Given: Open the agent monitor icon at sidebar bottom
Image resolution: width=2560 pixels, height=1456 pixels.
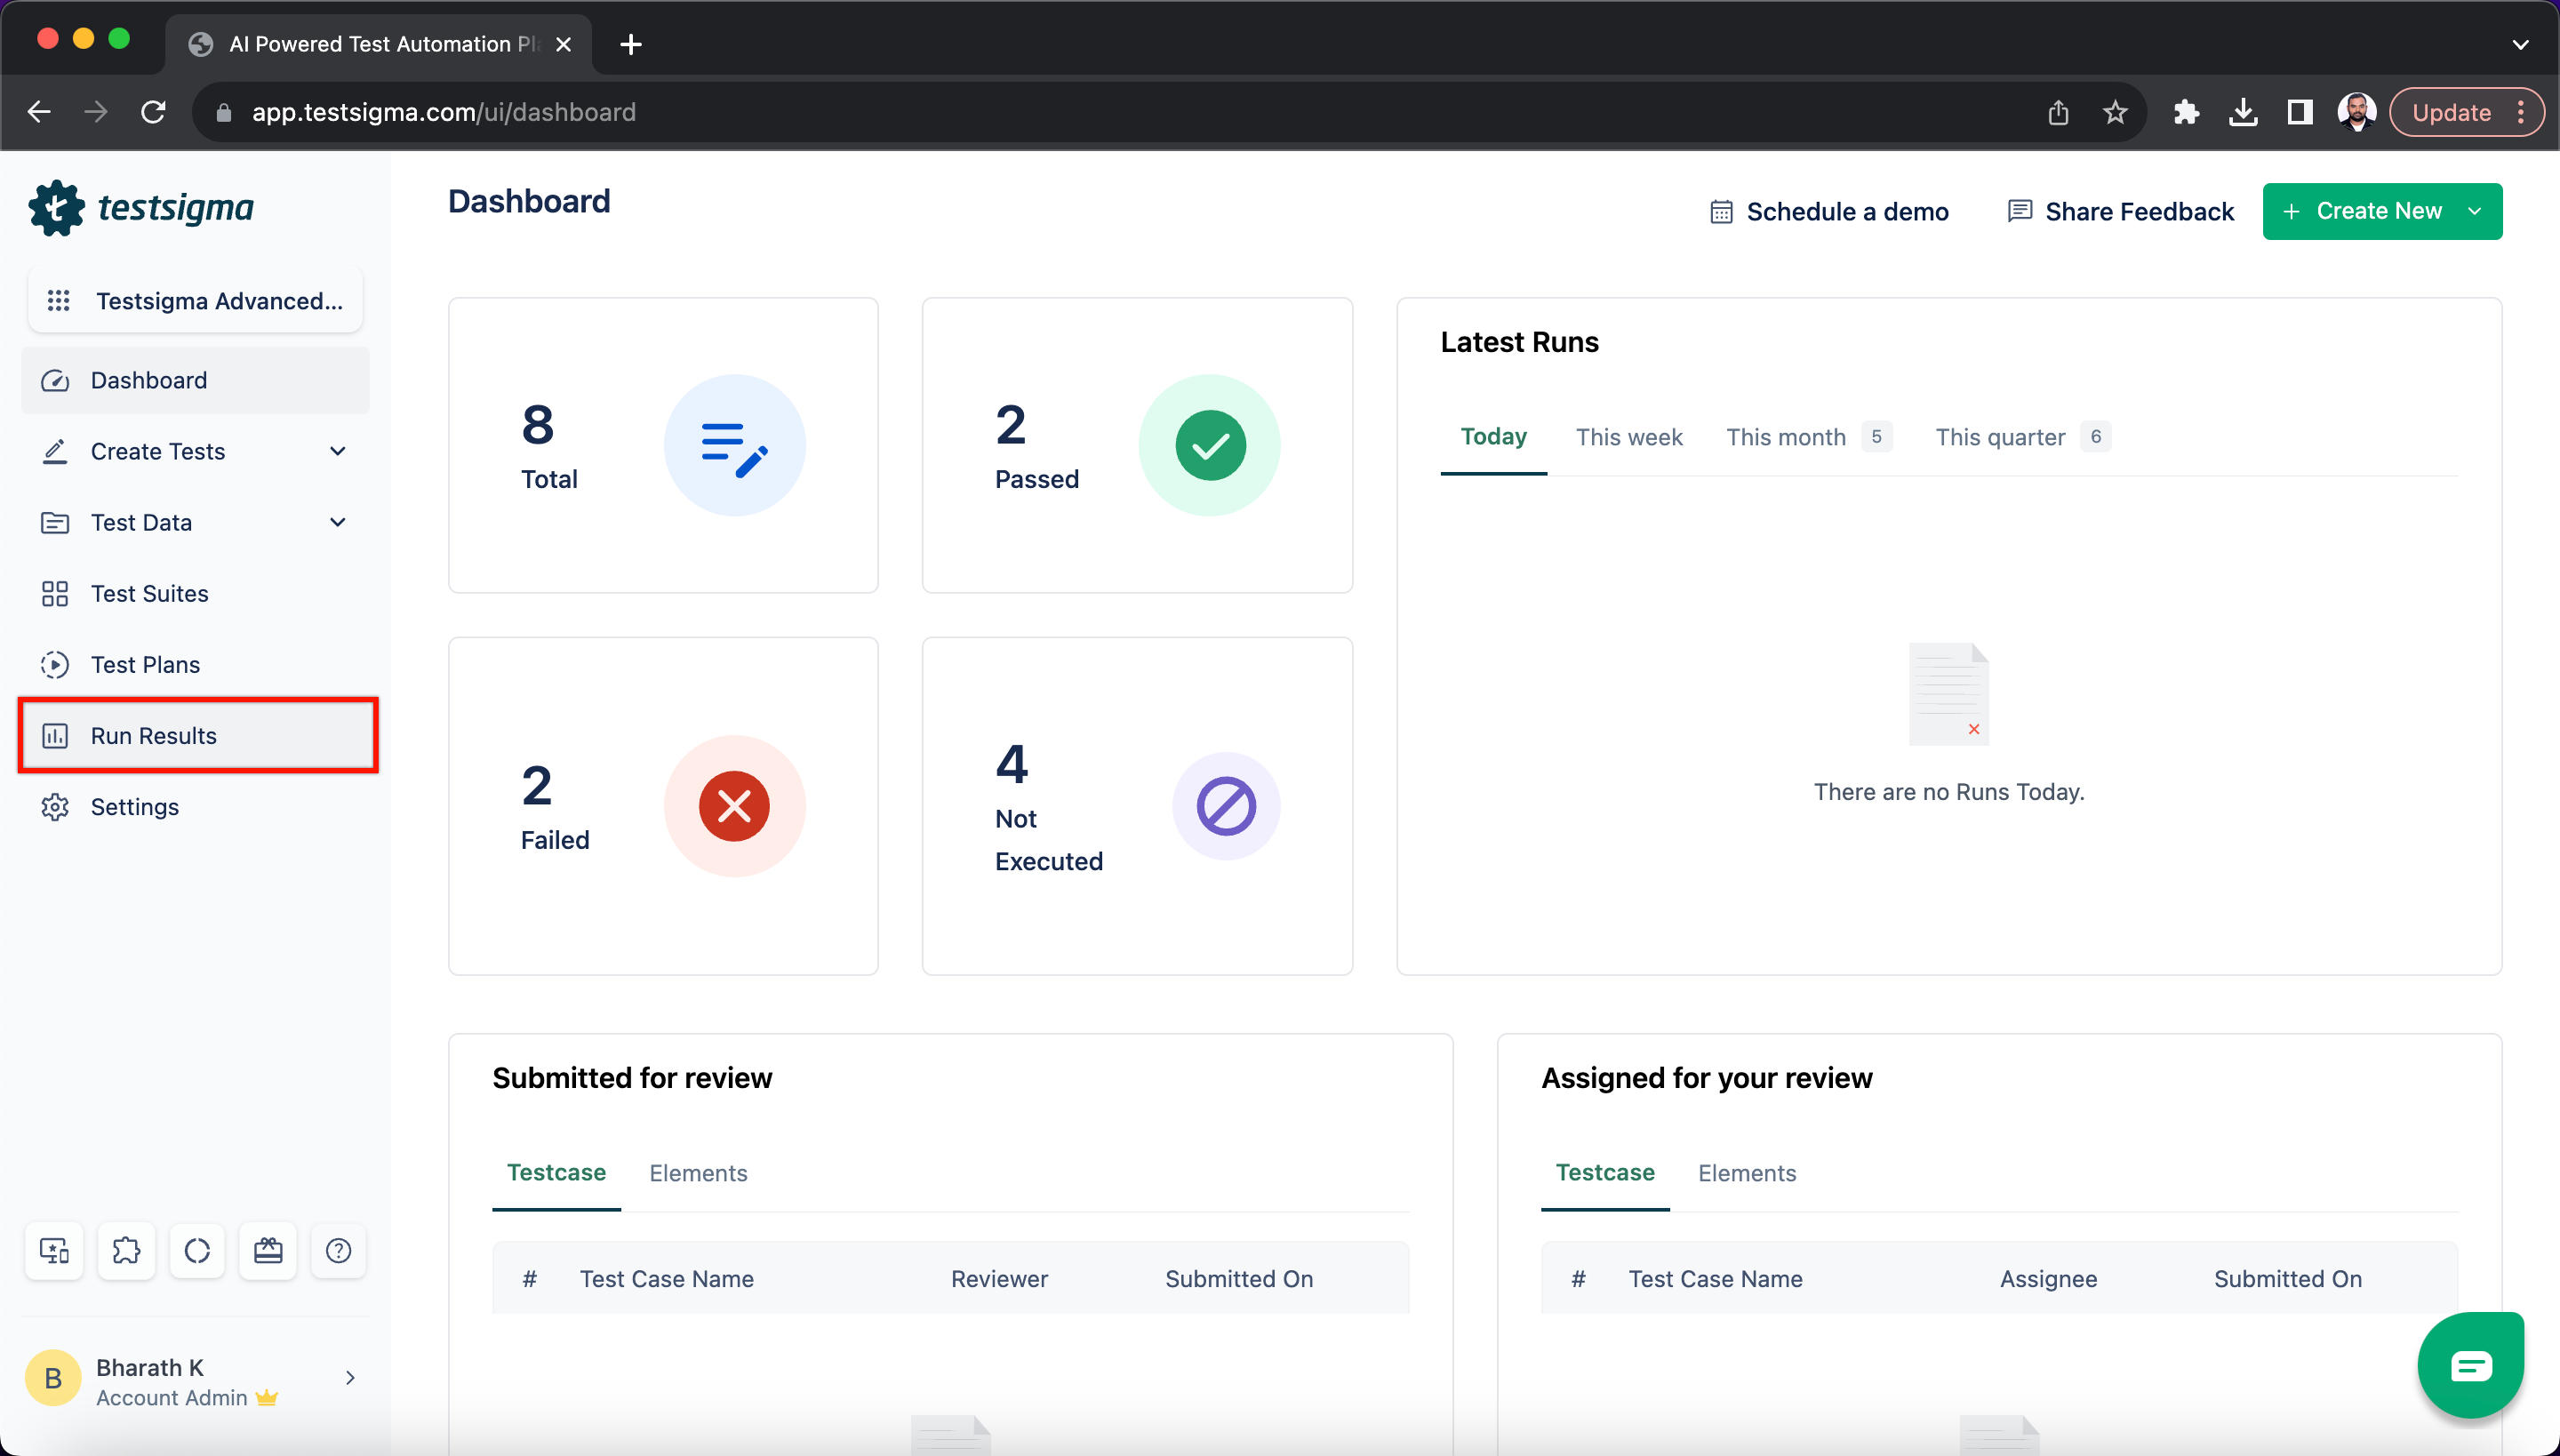Looking at the screenshot, I should click(x=54, y=1250).
